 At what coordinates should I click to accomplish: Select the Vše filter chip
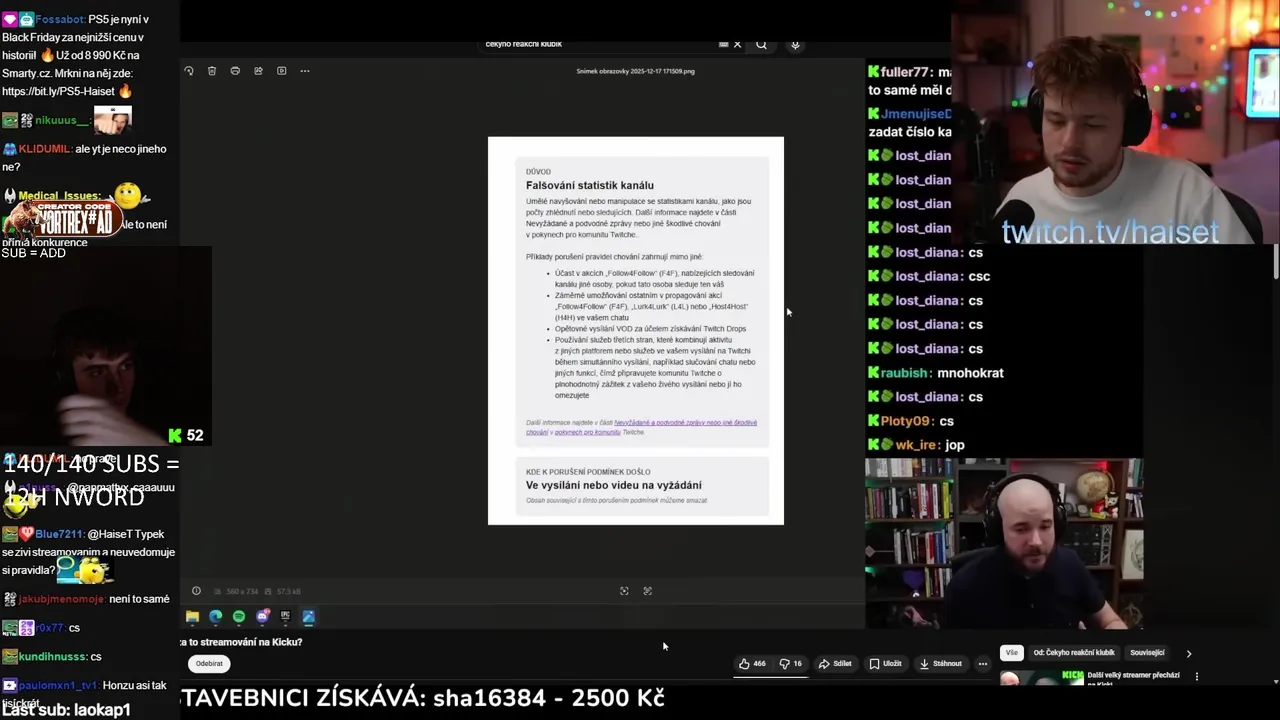click(1011, 653)
